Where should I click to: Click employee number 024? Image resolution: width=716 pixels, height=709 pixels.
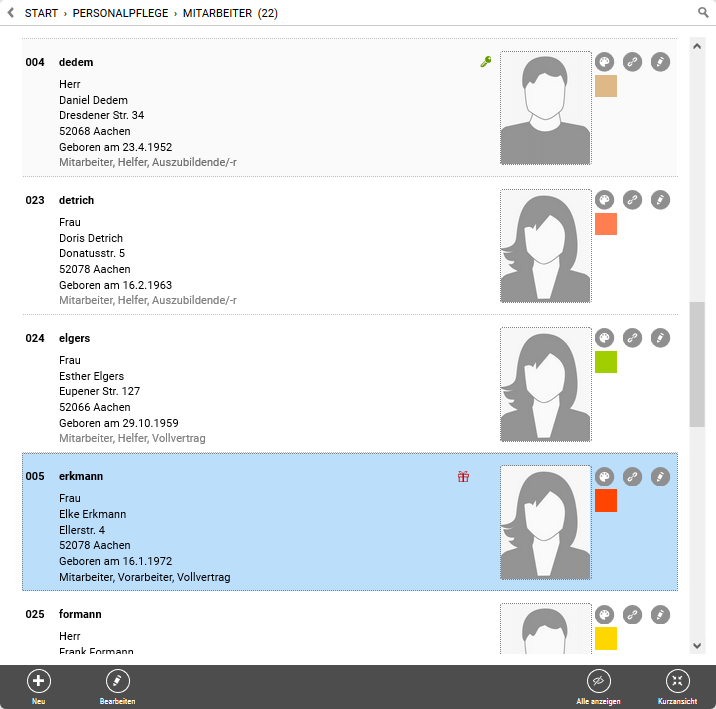tap(35, 338)
